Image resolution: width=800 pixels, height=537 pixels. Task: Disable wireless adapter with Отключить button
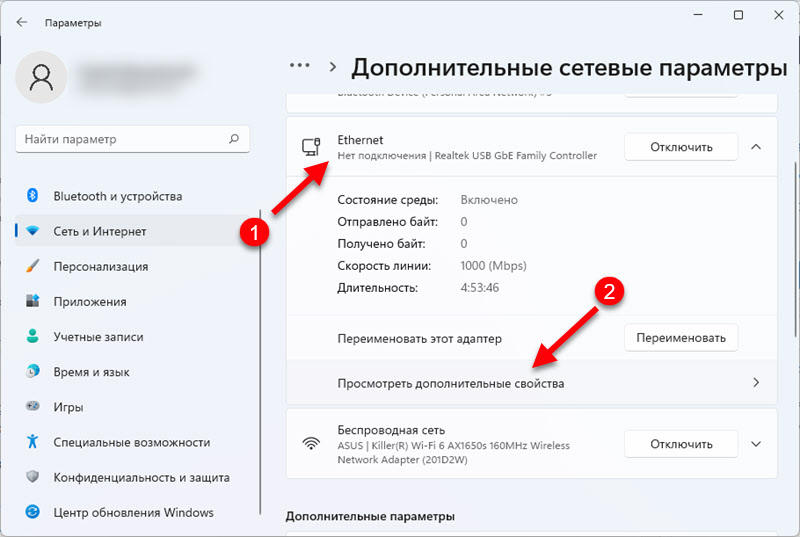681,443
